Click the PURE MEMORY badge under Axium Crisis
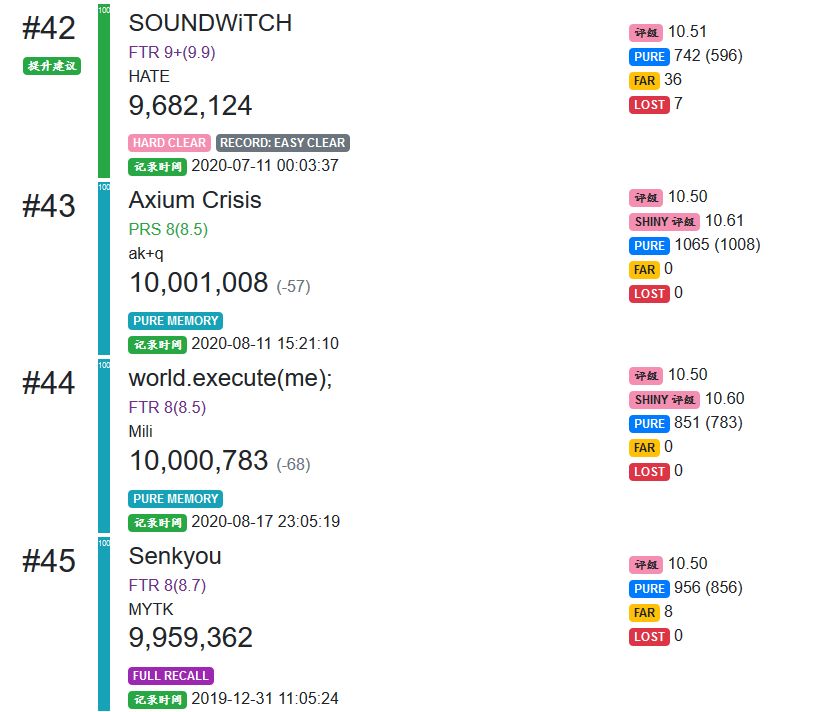 tap(175, 321)
